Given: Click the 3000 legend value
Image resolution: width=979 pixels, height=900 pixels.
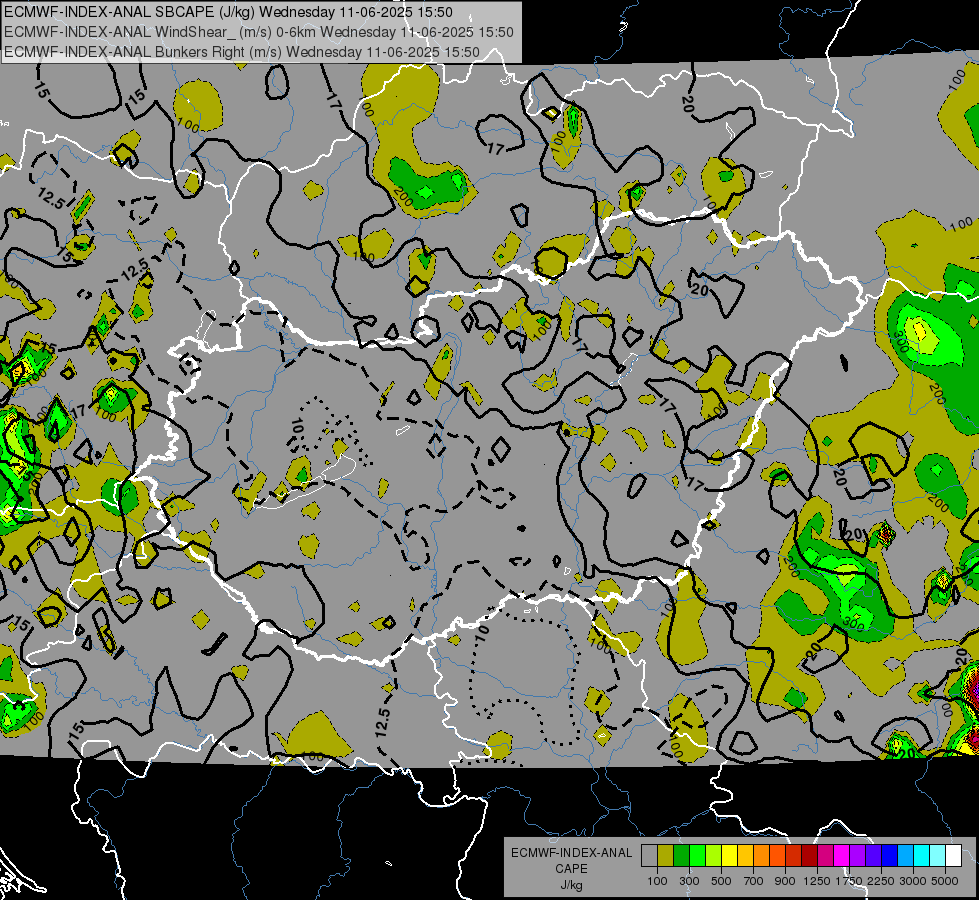Looking at the screenshot, I should tap(913, 881).
